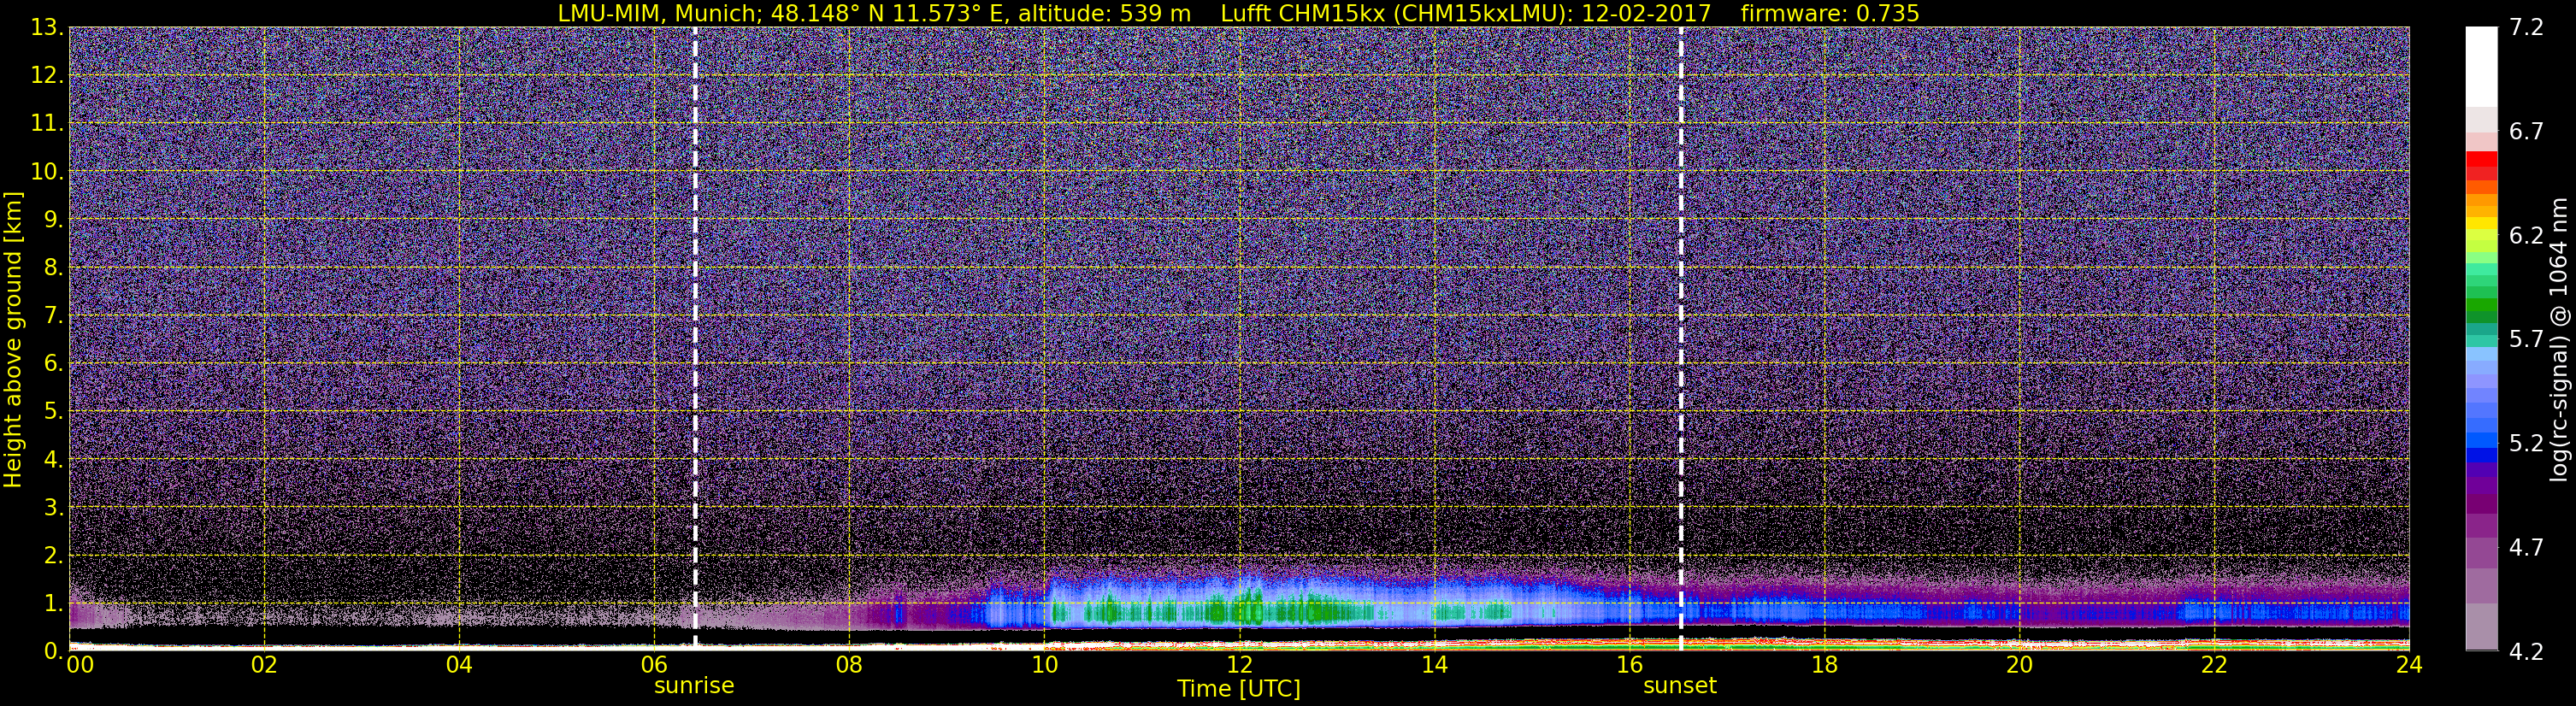
Task: Click the time axis tick label "20"
Action: pos(2019,665)
